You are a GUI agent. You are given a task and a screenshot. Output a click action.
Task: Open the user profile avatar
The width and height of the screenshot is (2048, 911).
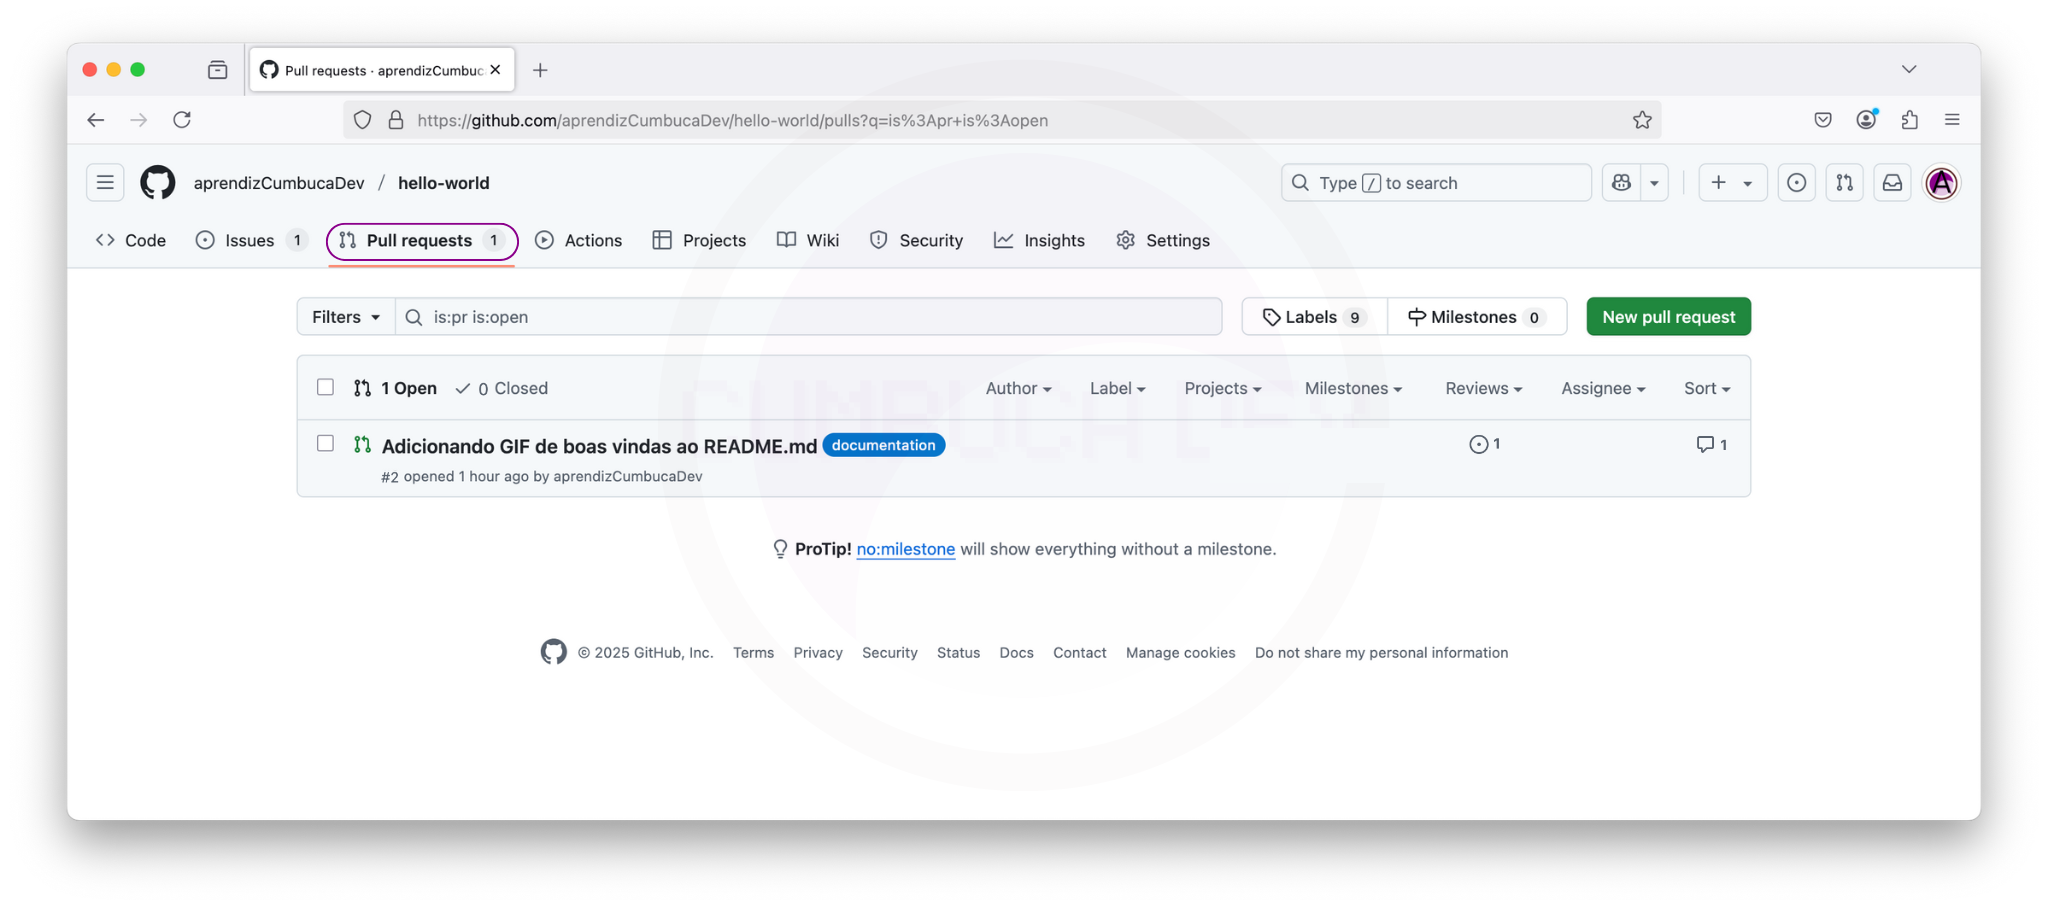[x=1941, y=183]
